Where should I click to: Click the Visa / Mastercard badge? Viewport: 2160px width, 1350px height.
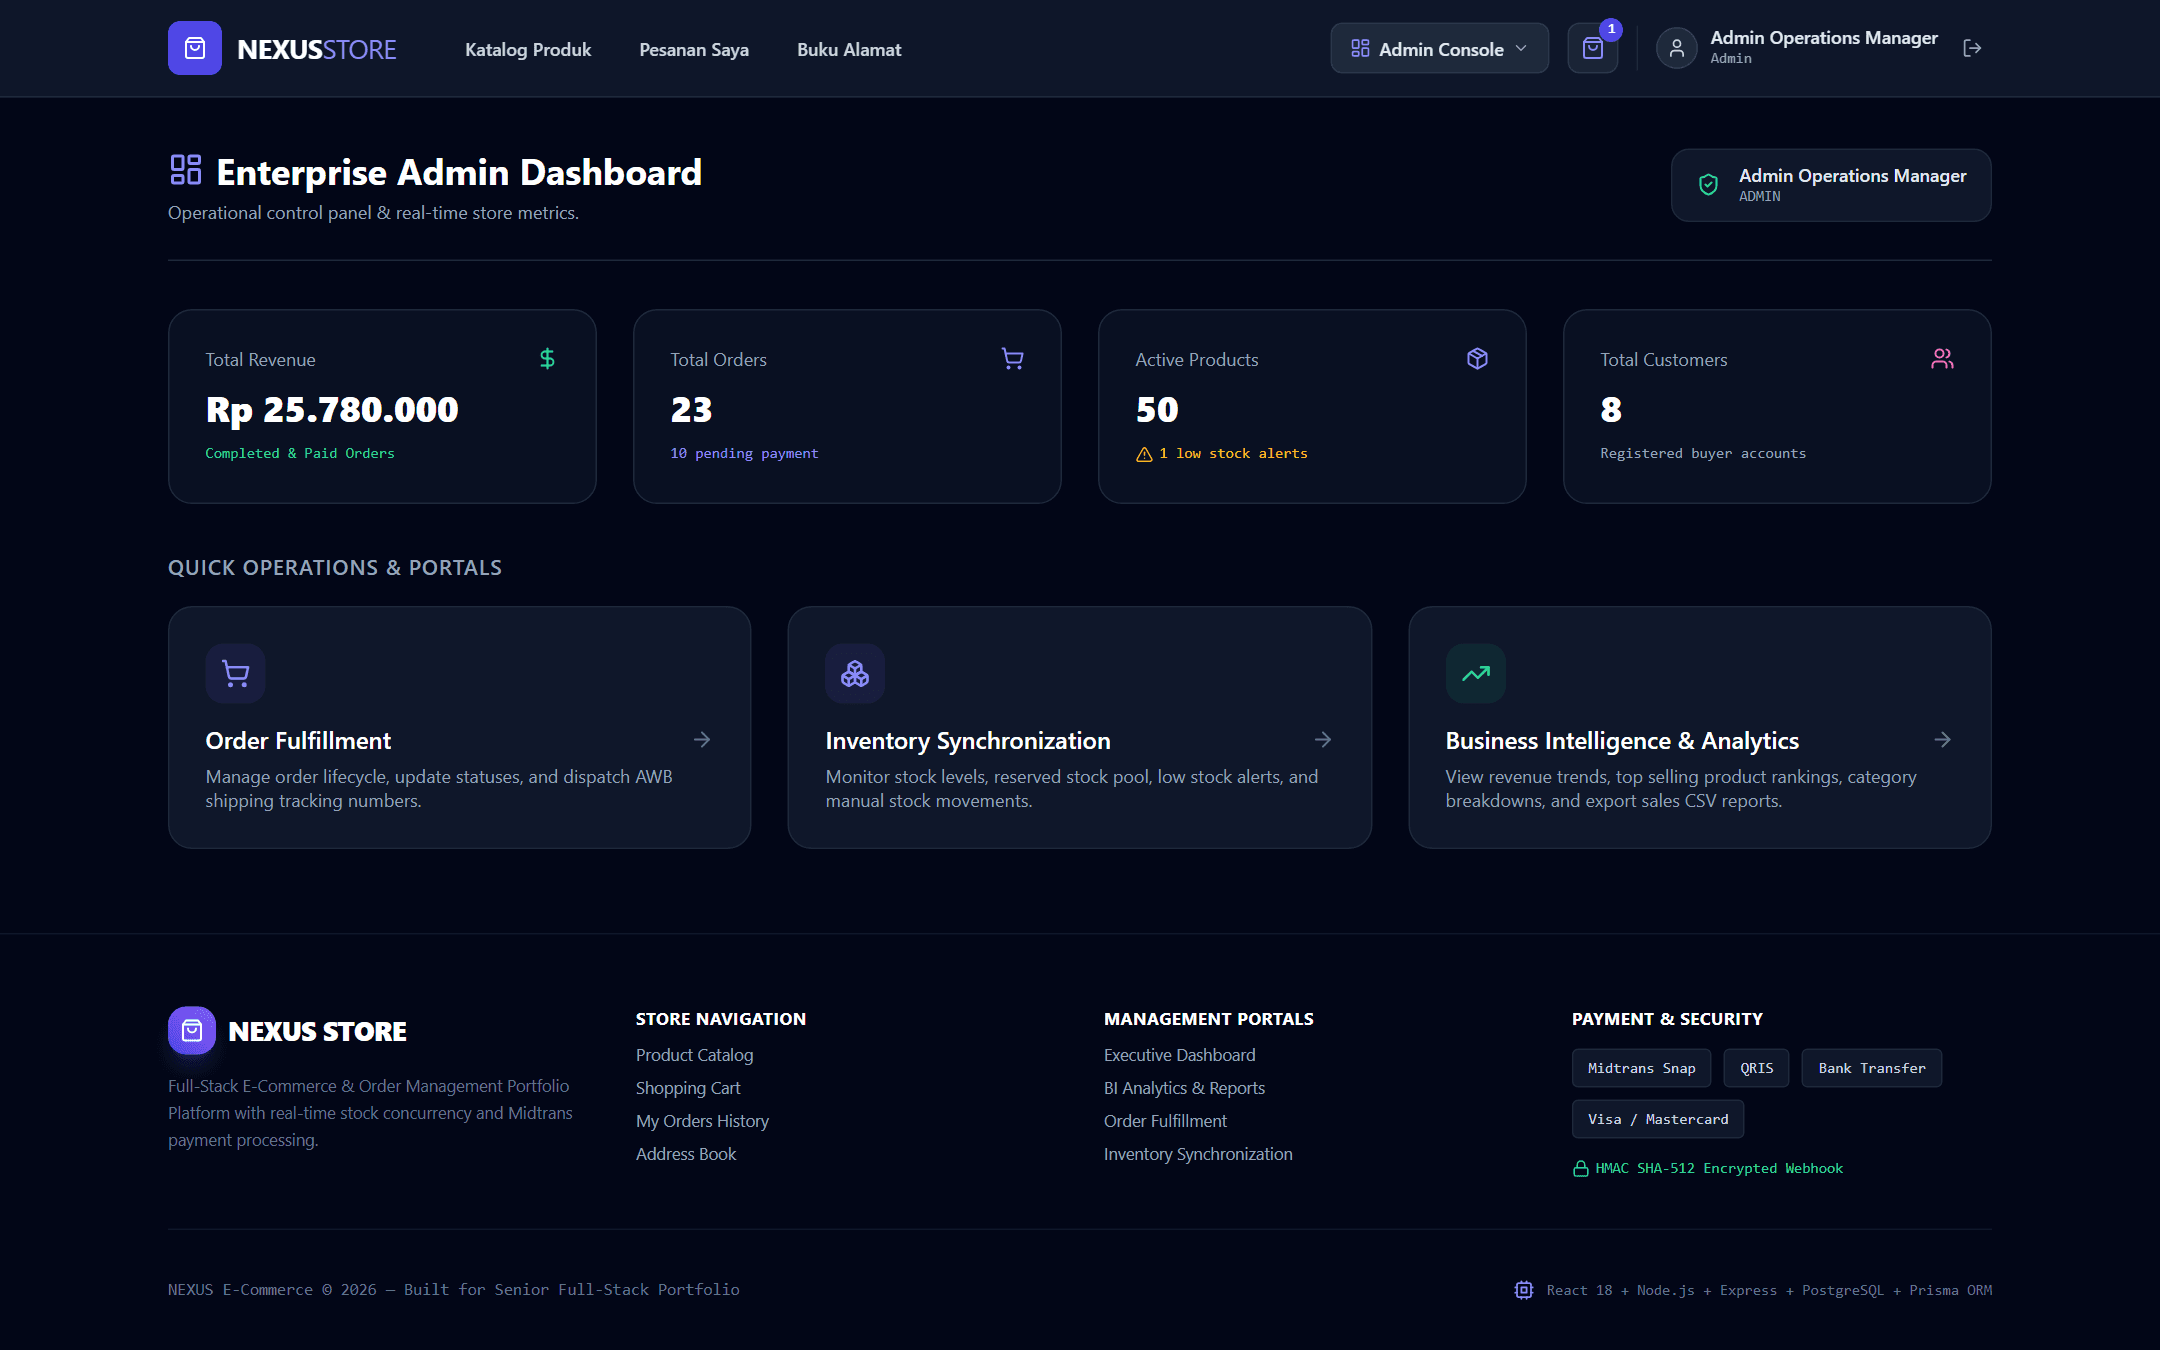click(1658, 1119)
